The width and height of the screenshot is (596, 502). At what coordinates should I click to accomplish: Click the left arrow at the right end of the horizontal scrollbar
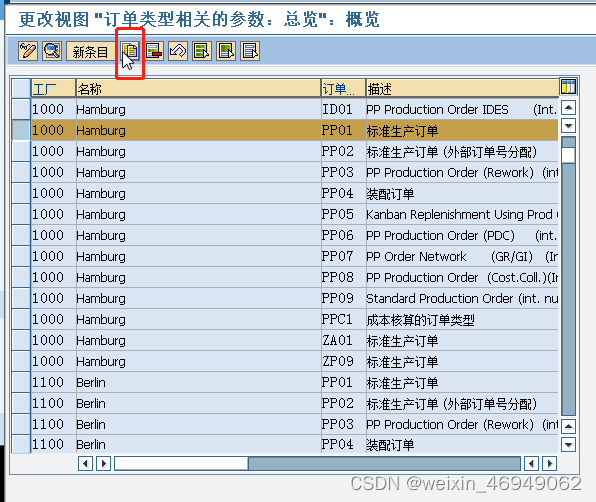point(531,464)
